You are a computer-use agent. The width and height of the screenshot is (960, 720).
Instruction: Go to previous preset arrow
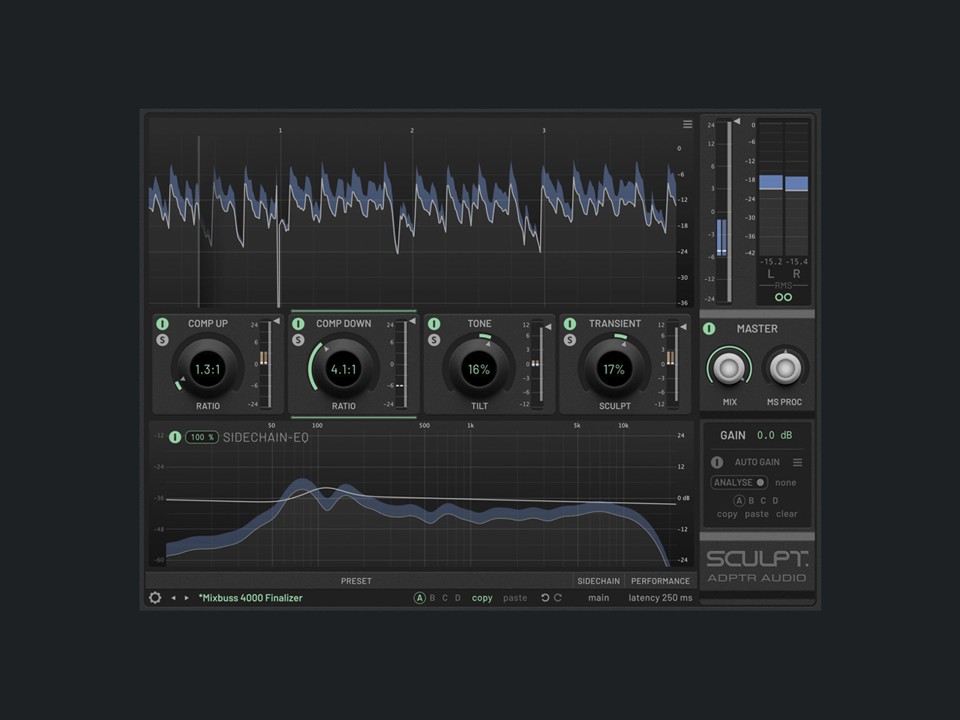[173, 598]
